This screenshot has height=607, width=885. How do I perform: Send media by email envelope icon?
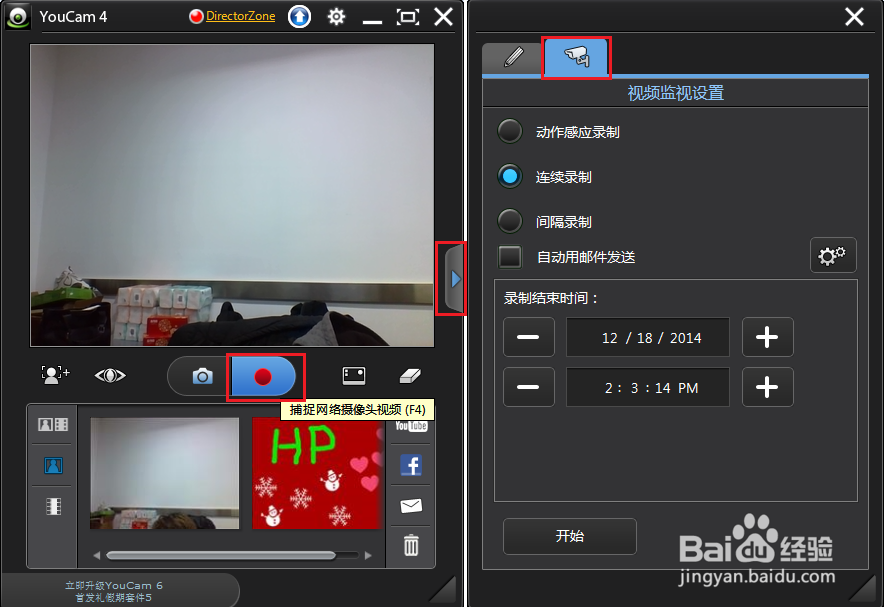pos(411,505)
